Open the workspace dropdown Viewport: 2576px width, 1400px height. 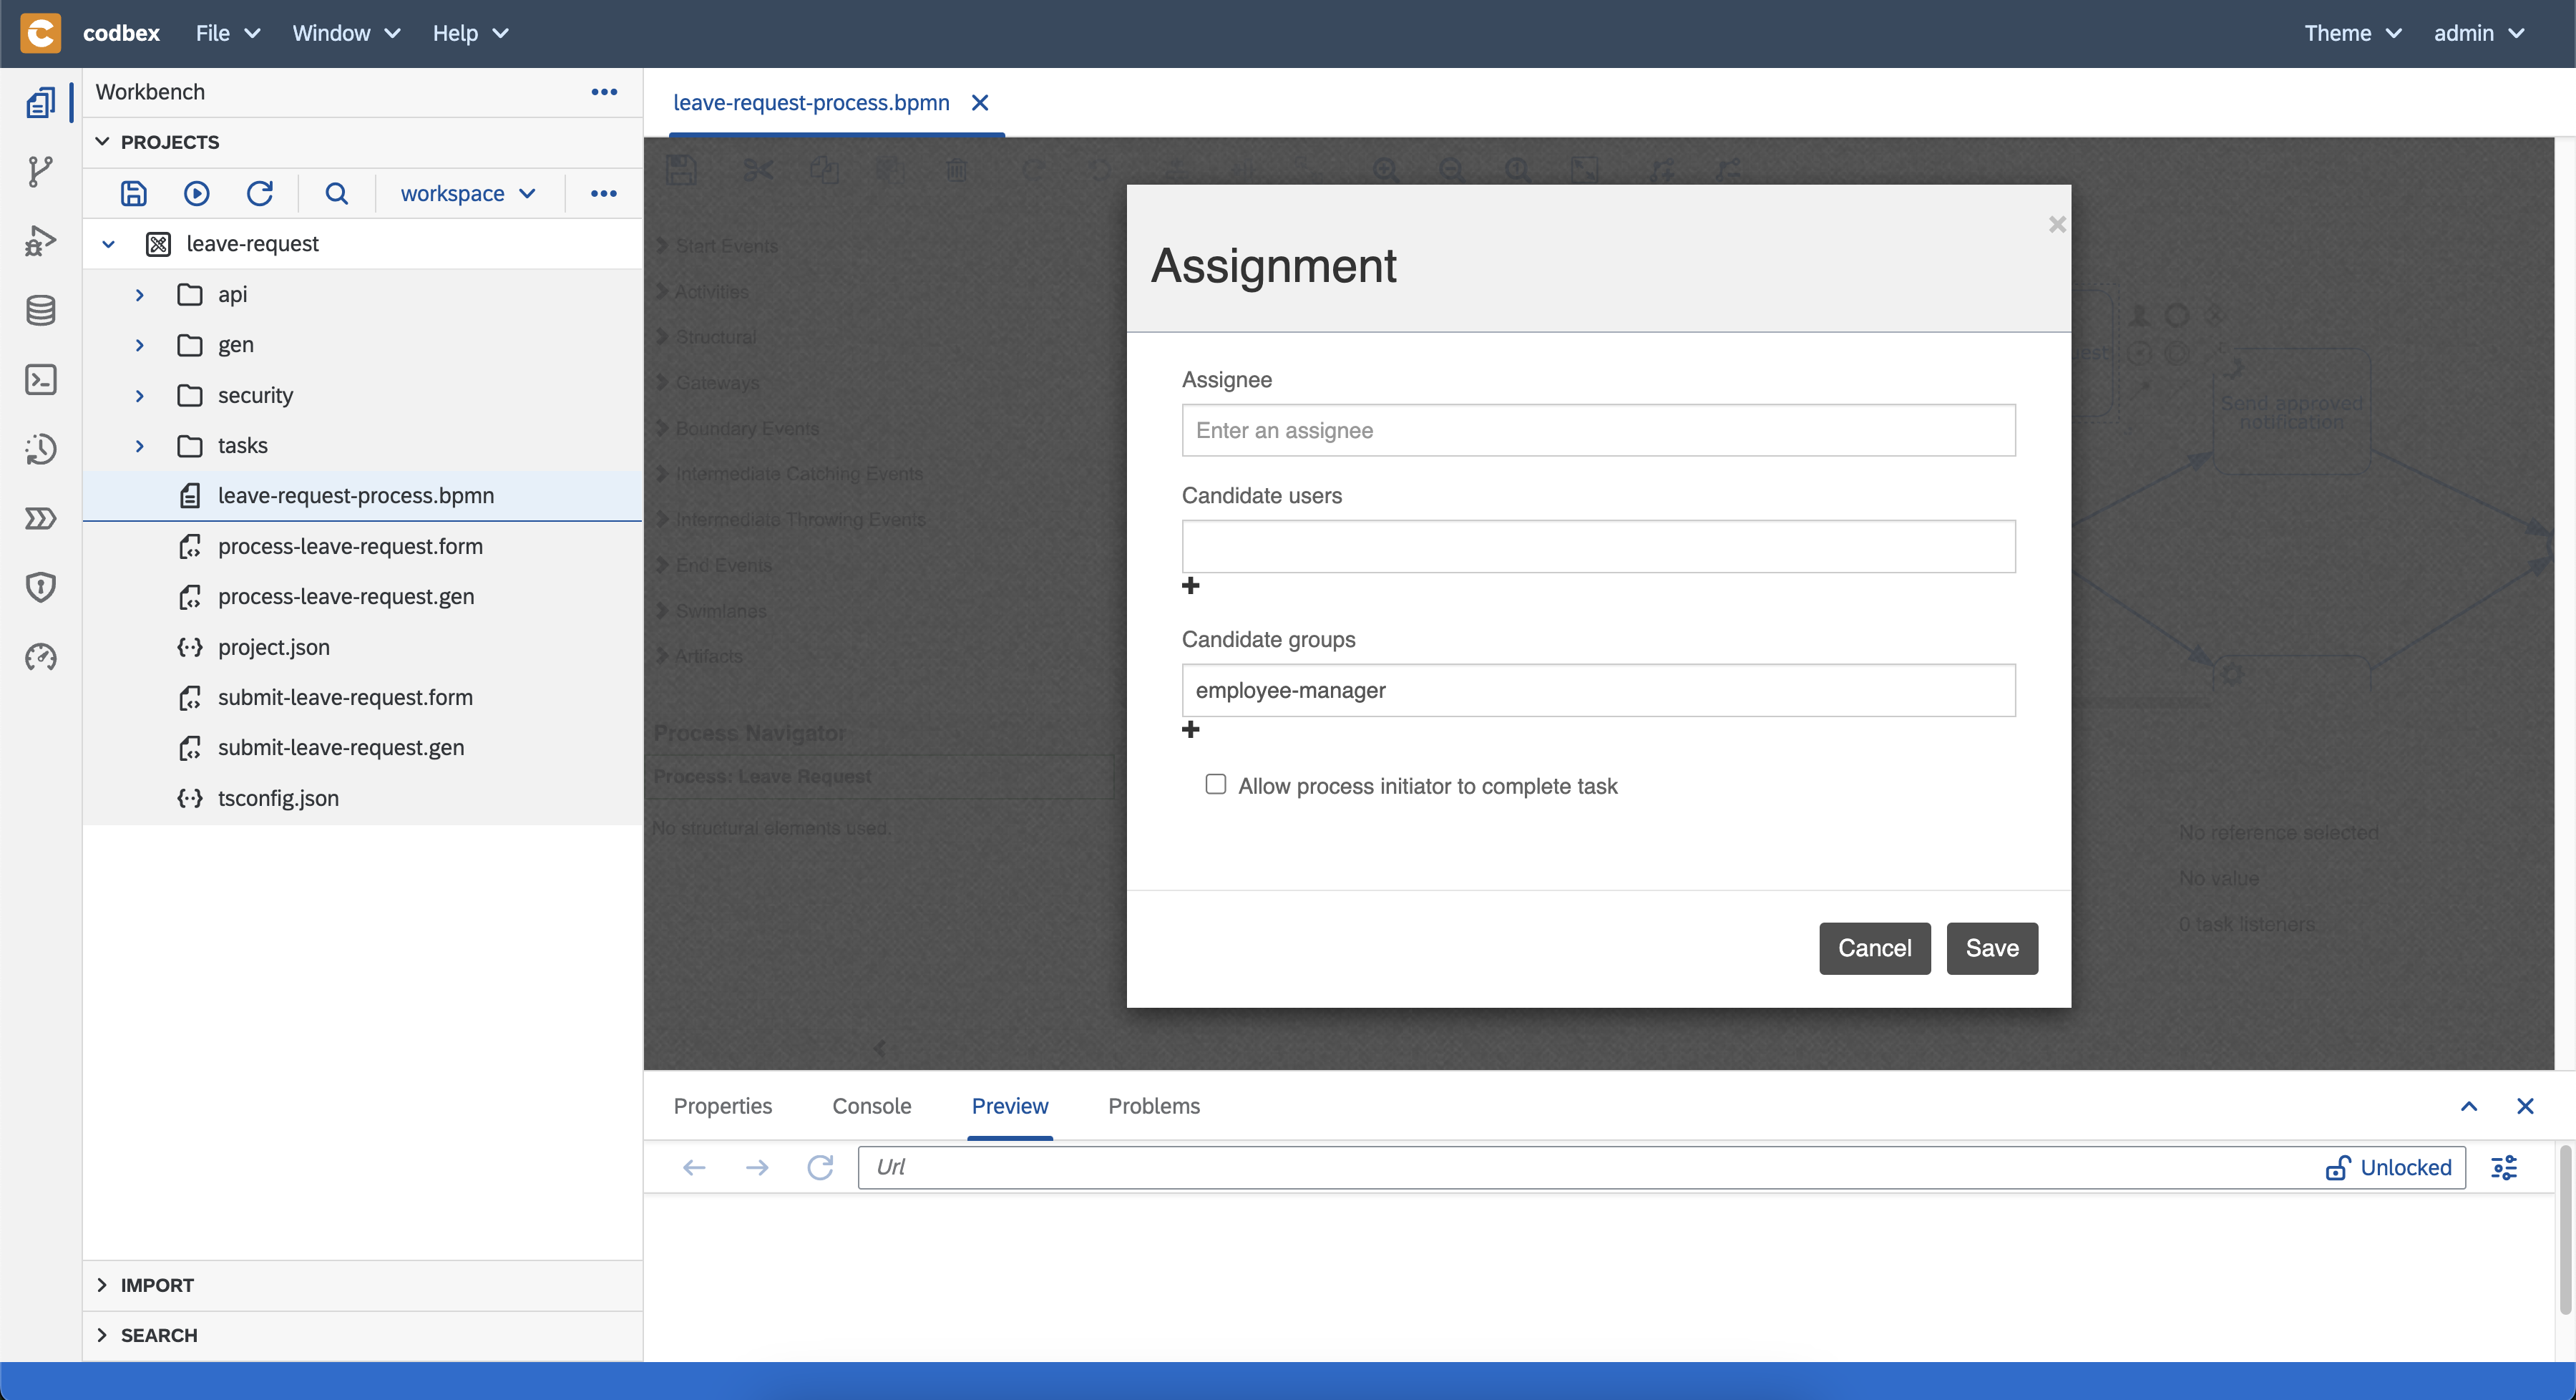click(468, 193)
